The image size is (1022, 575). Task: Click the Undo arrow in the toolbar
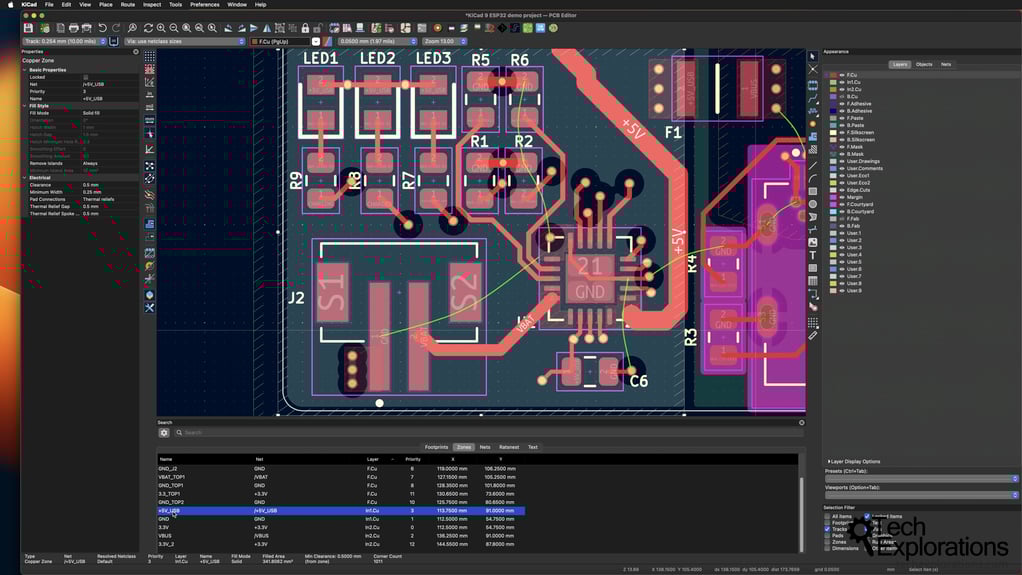point(102,28)
